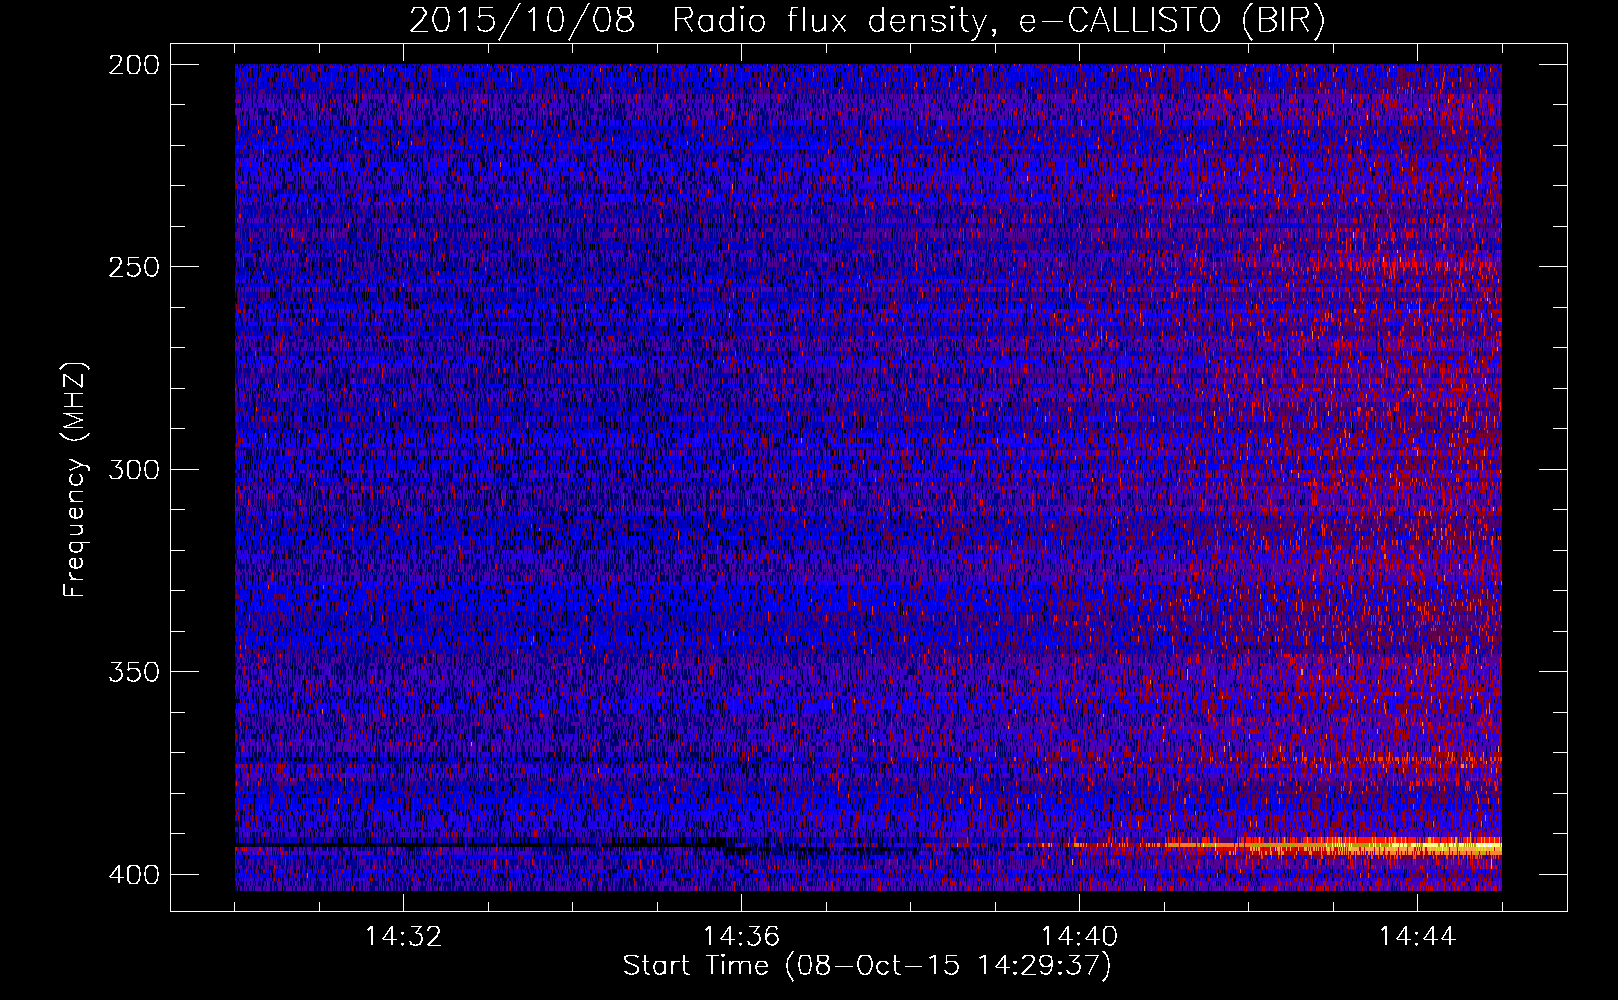Click the "Start Time (08-Oct-15 14:29:37)" axis label
Image resolution: width=1618 pixels, height=1000 pixels.
(x=867, y=966)
